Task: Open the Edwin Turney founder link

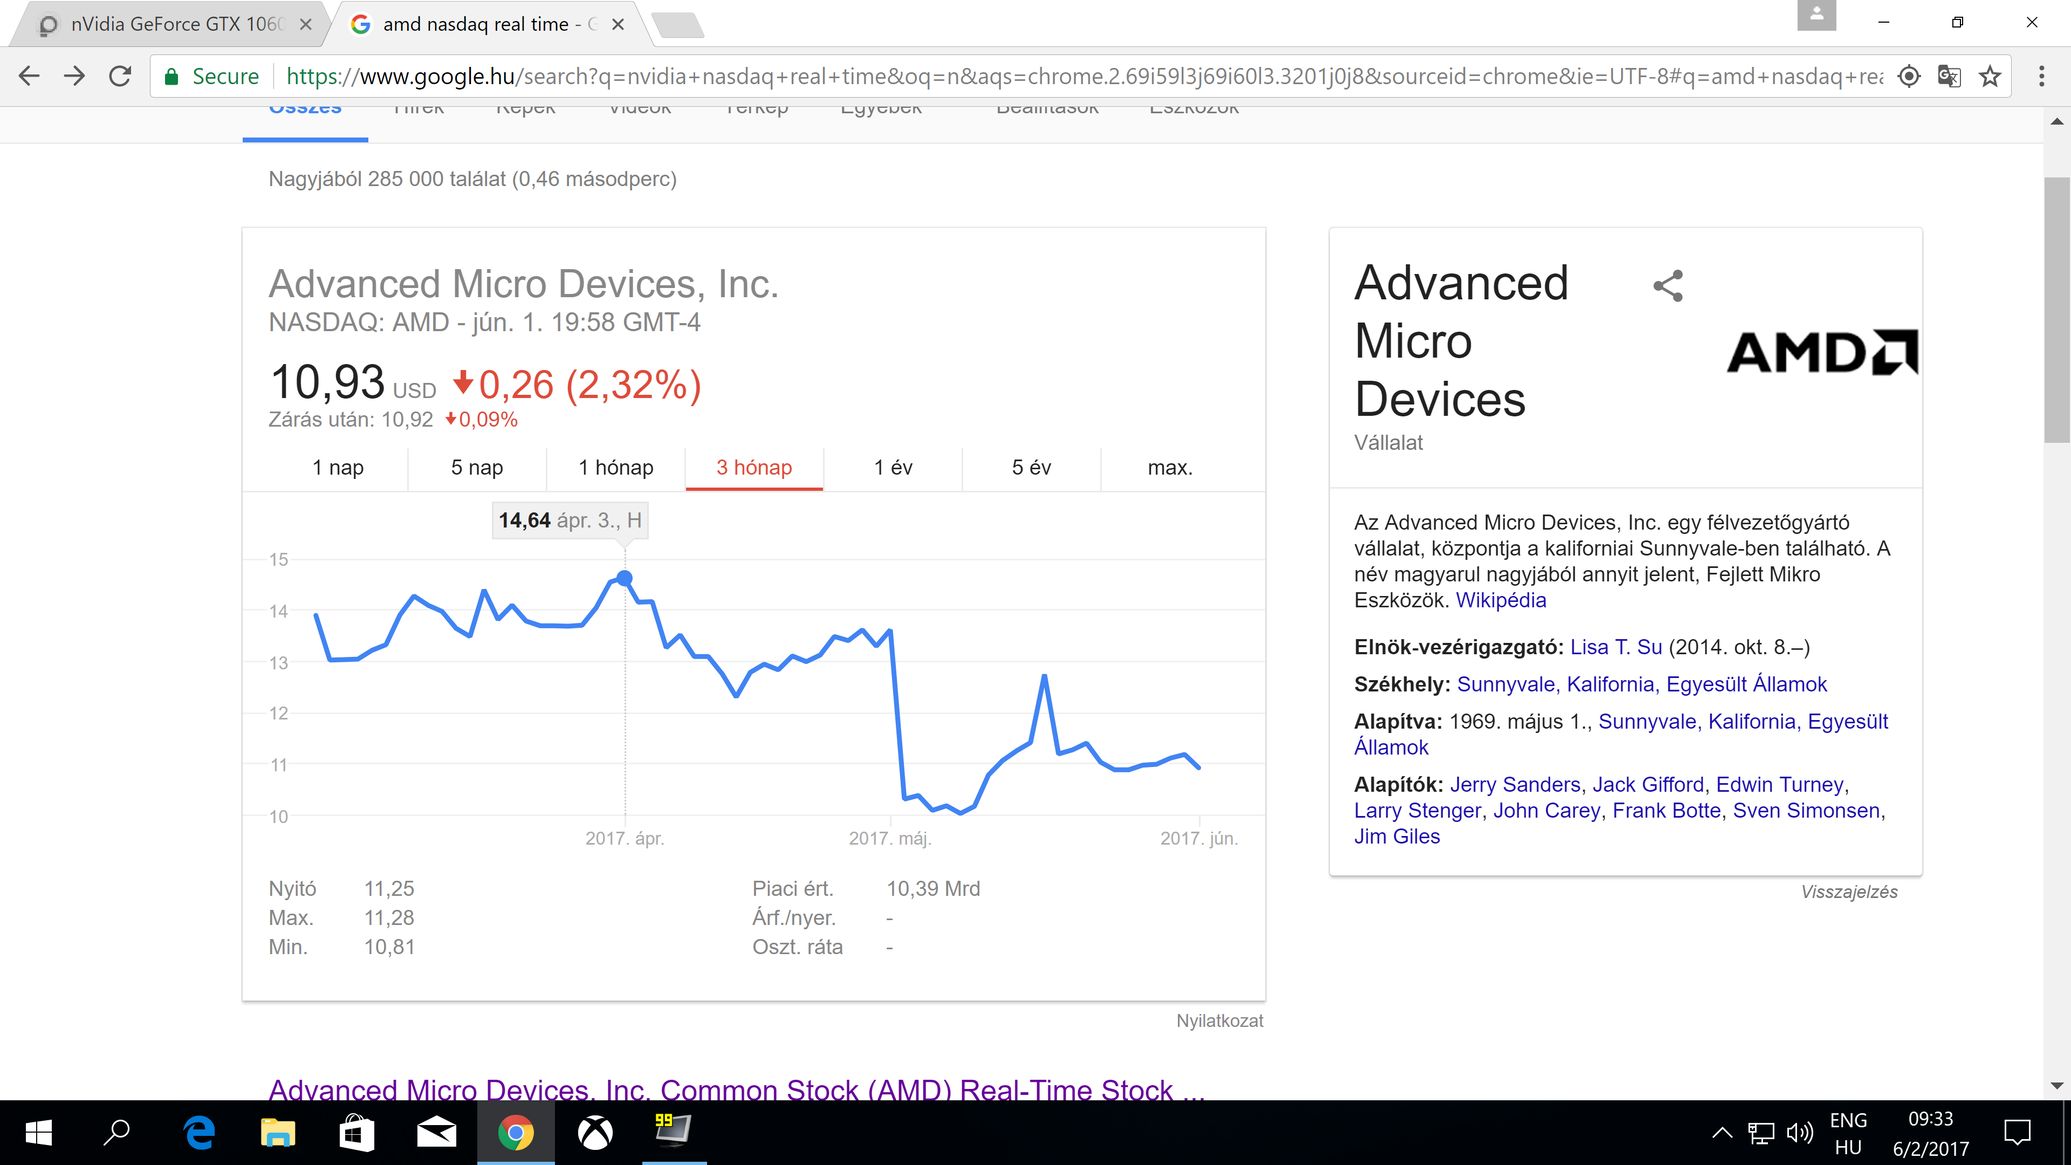Action: click(1780, 785)
